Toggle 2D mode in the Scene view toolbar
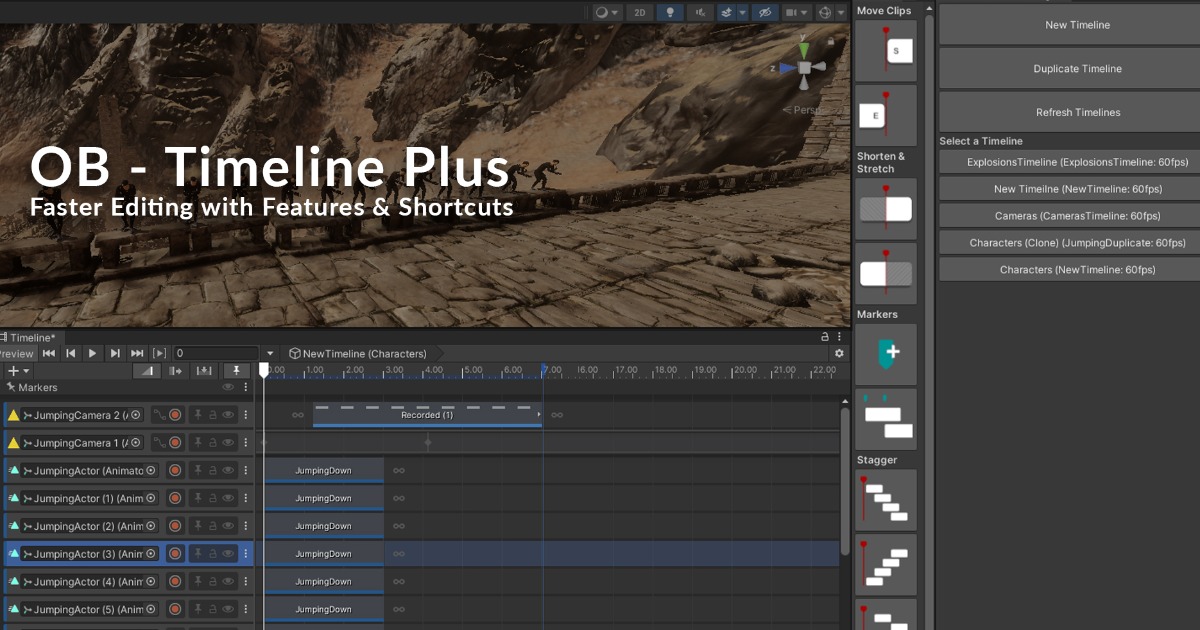 tap(639, 12)
